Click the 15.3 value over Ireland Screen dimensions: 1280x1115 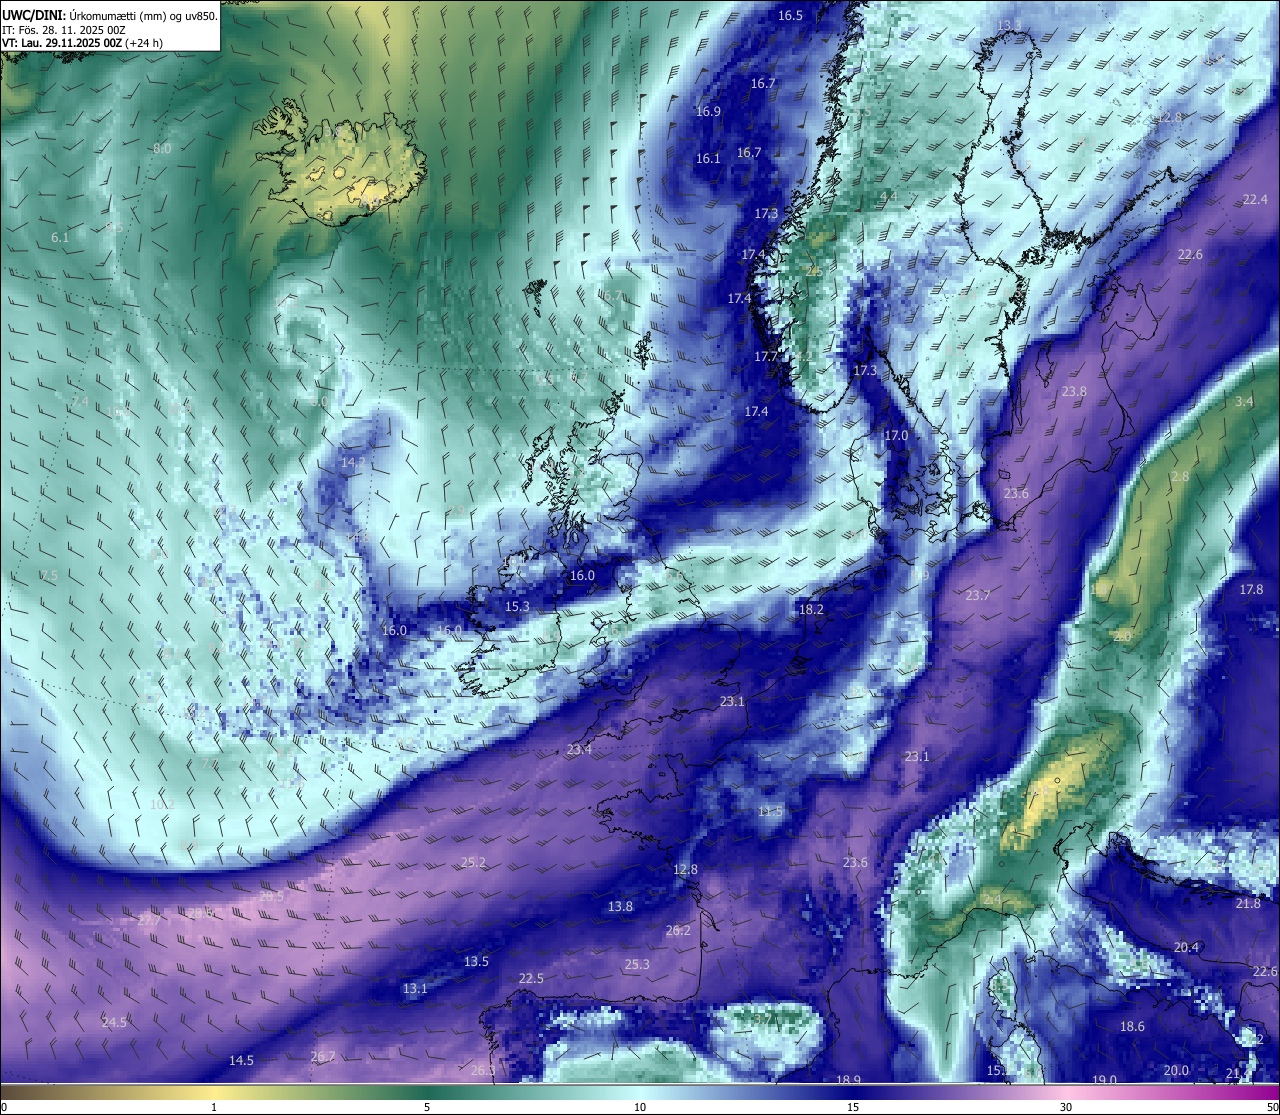pos(517,606)
